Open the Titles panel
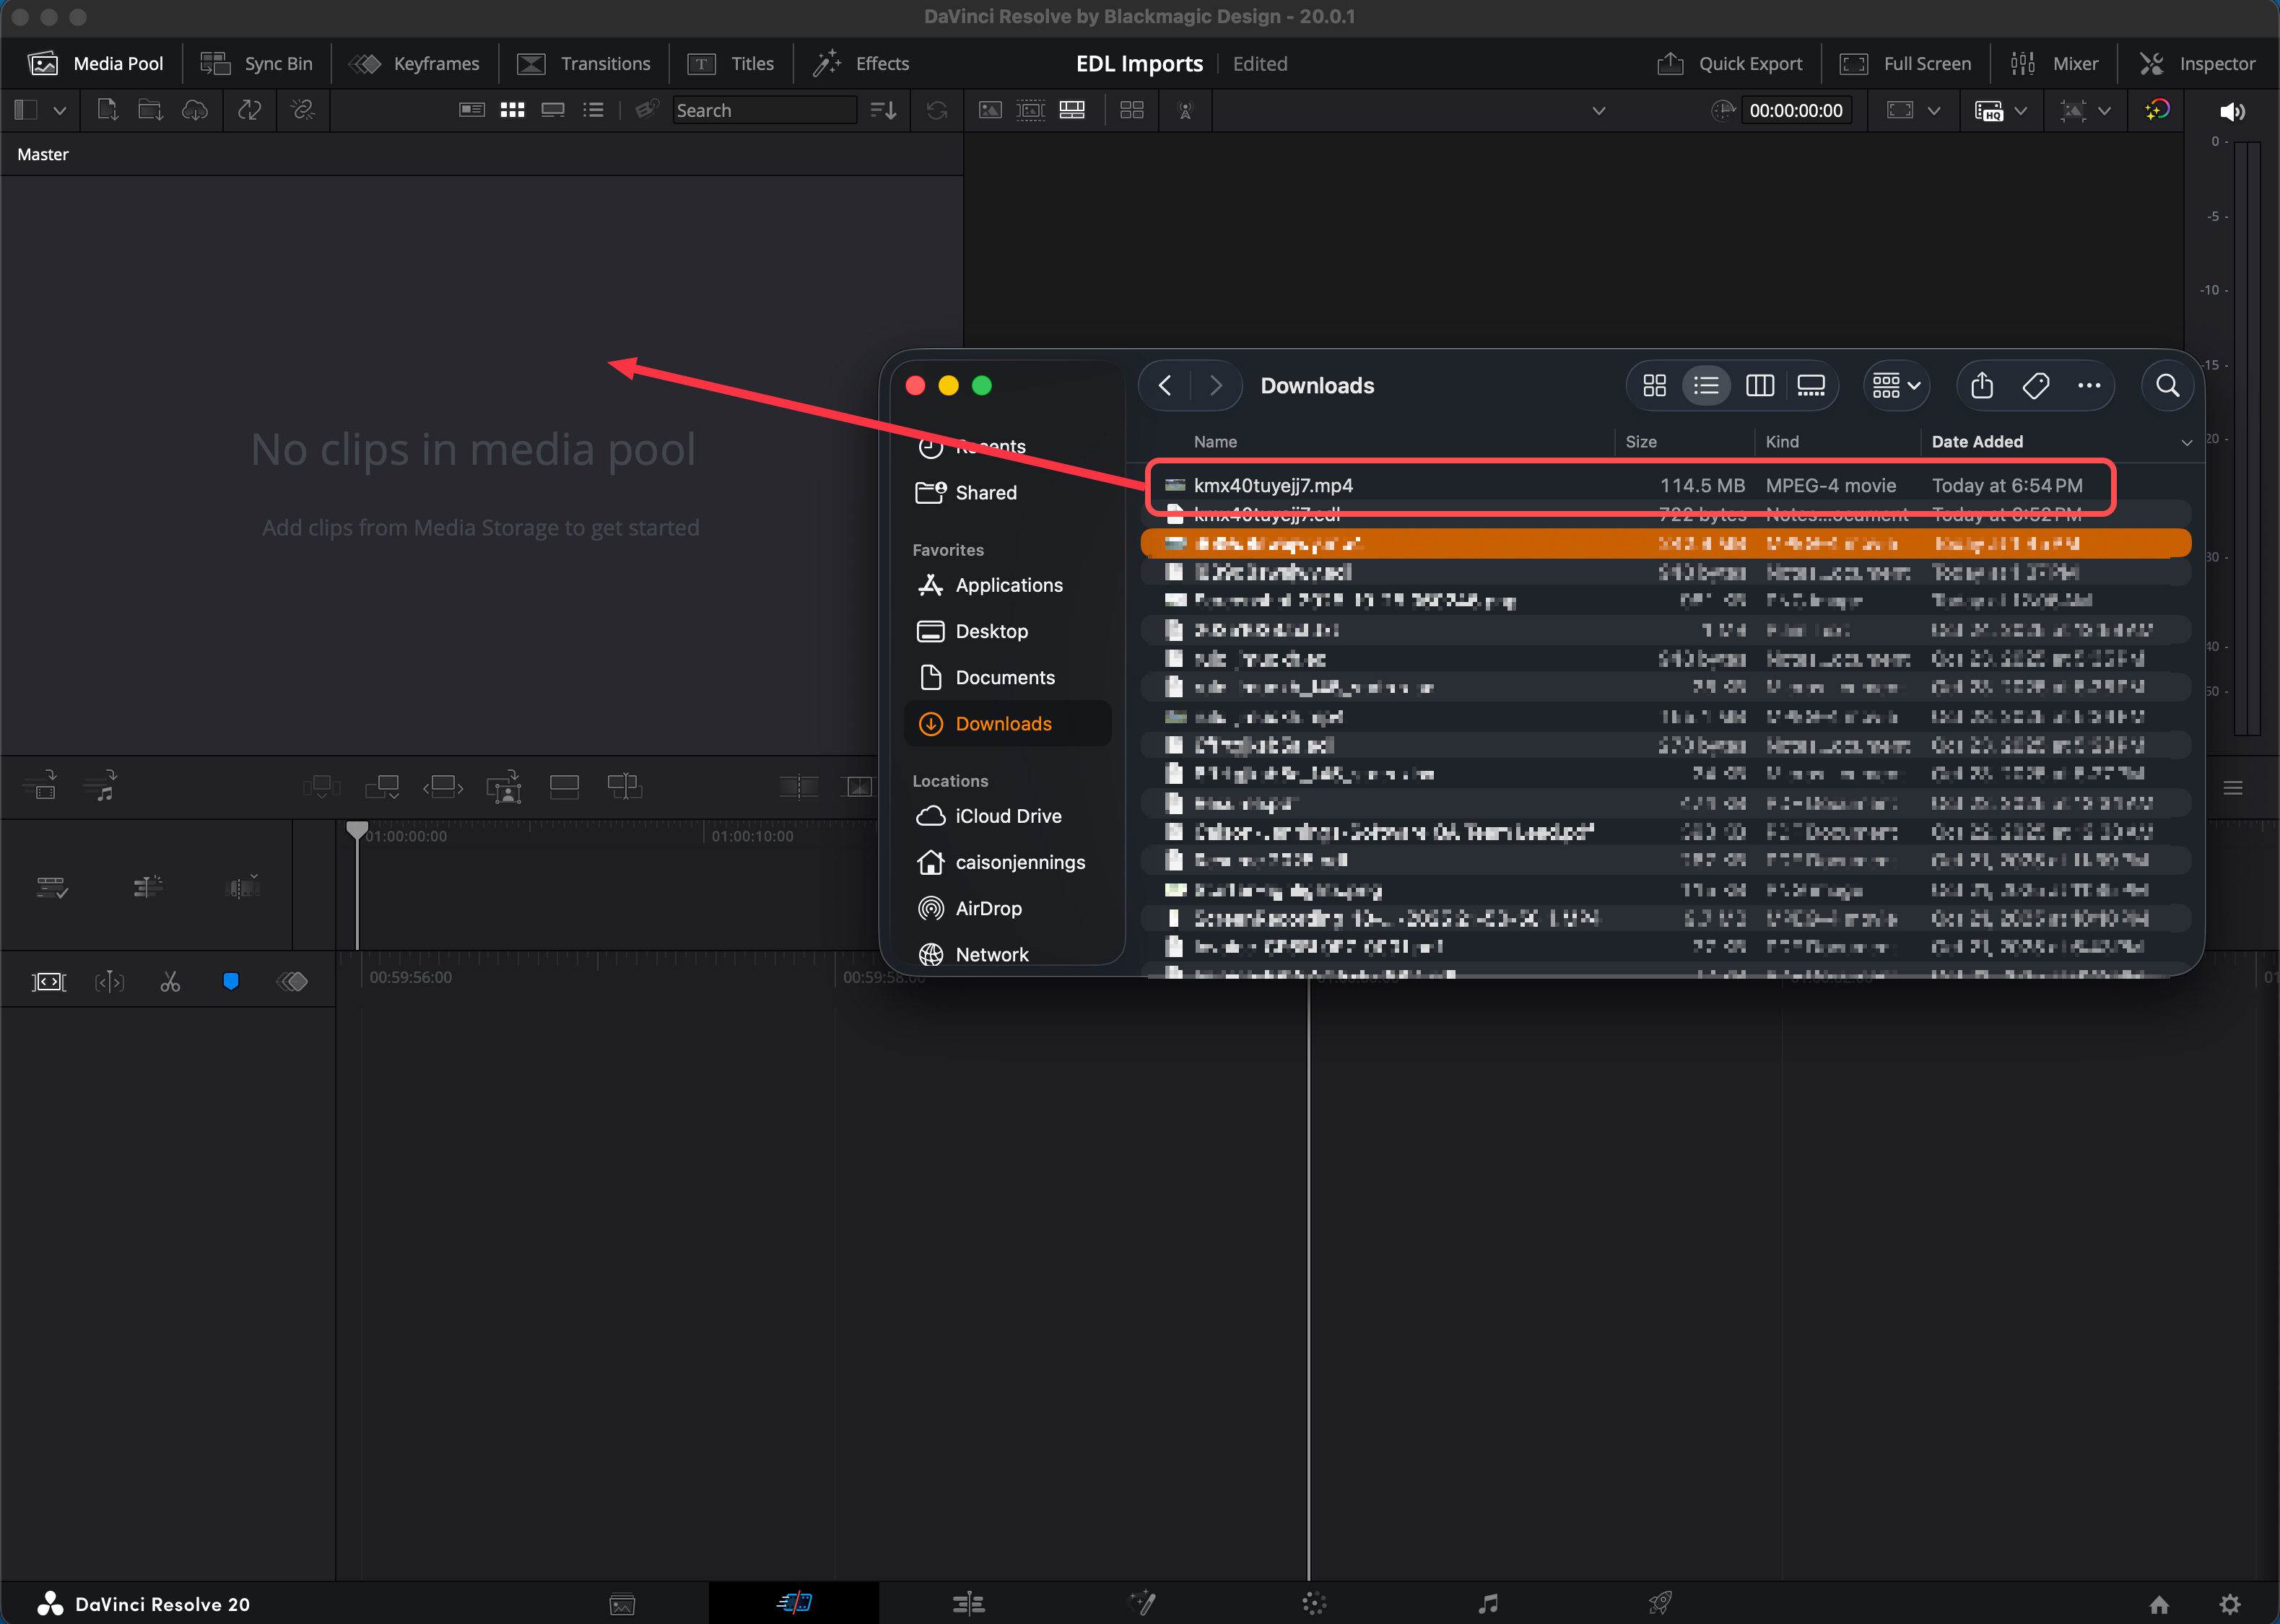This screenshot has height=1624, width=2280. tap(731, 64)
